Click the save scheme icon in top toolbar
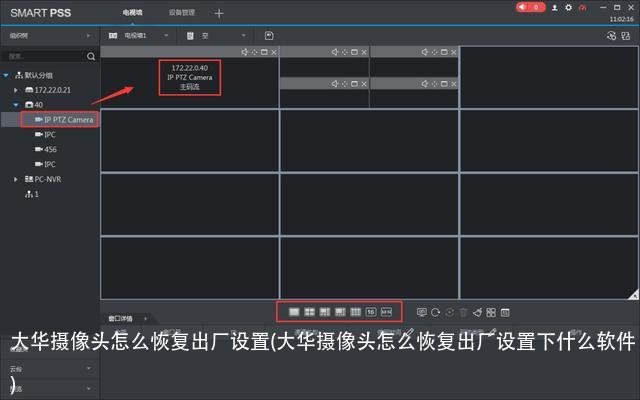 [269, 36]
